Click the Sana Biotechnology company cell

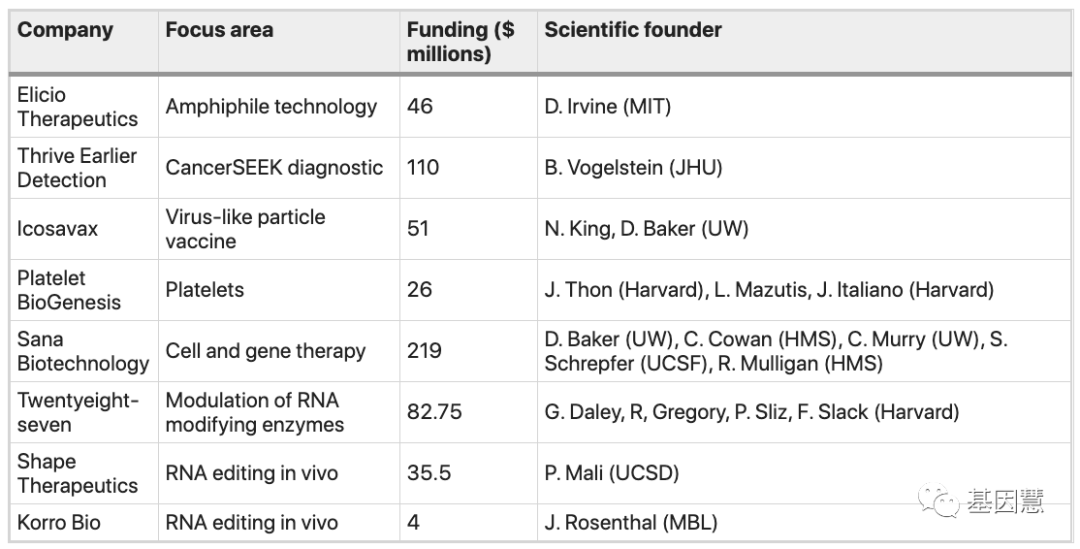point(83,351)
